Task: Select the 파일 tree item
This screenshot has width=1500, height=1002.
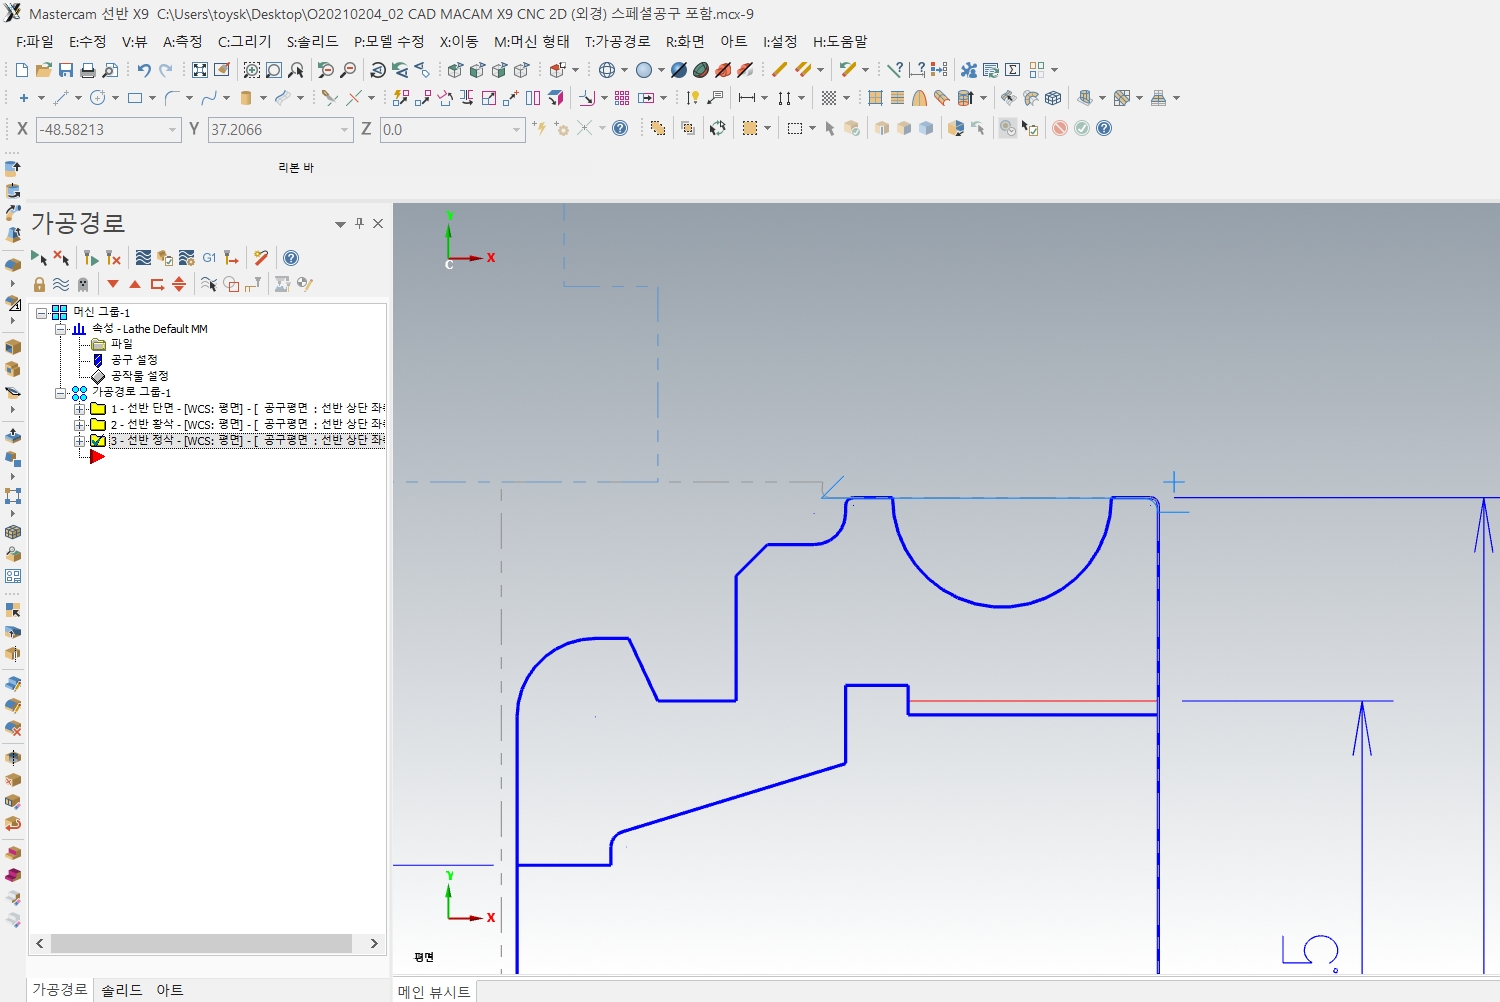Action: [121, 344]
